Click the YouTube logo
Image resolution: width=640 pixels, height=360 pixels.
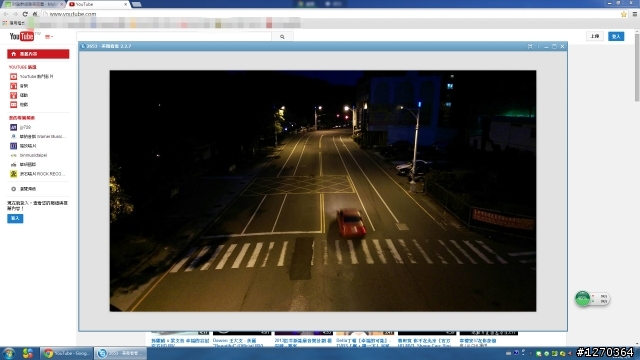[22, 36]
